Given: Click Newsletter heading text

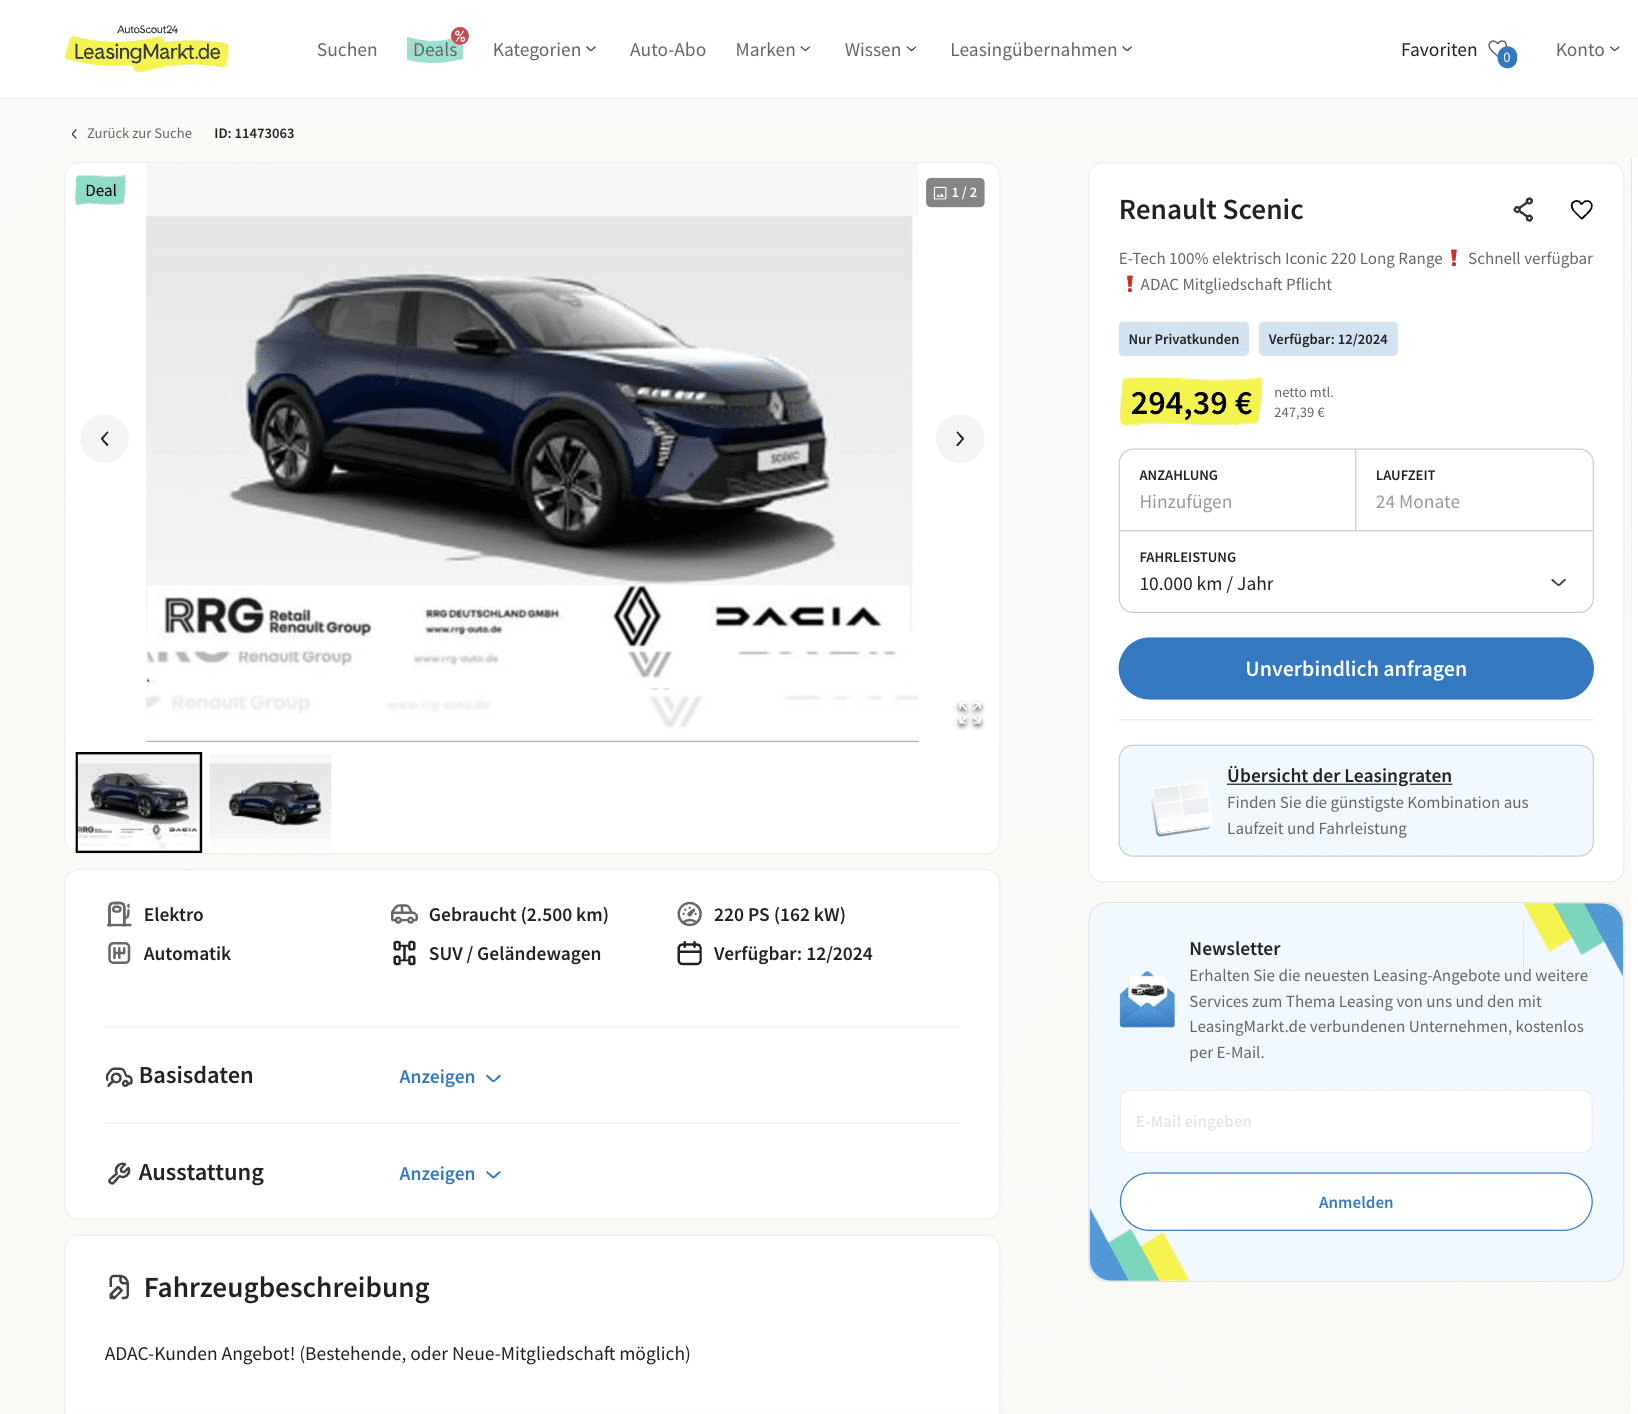Looking at the screenshot, I should pyautogui.click(x=1235, y=949).
